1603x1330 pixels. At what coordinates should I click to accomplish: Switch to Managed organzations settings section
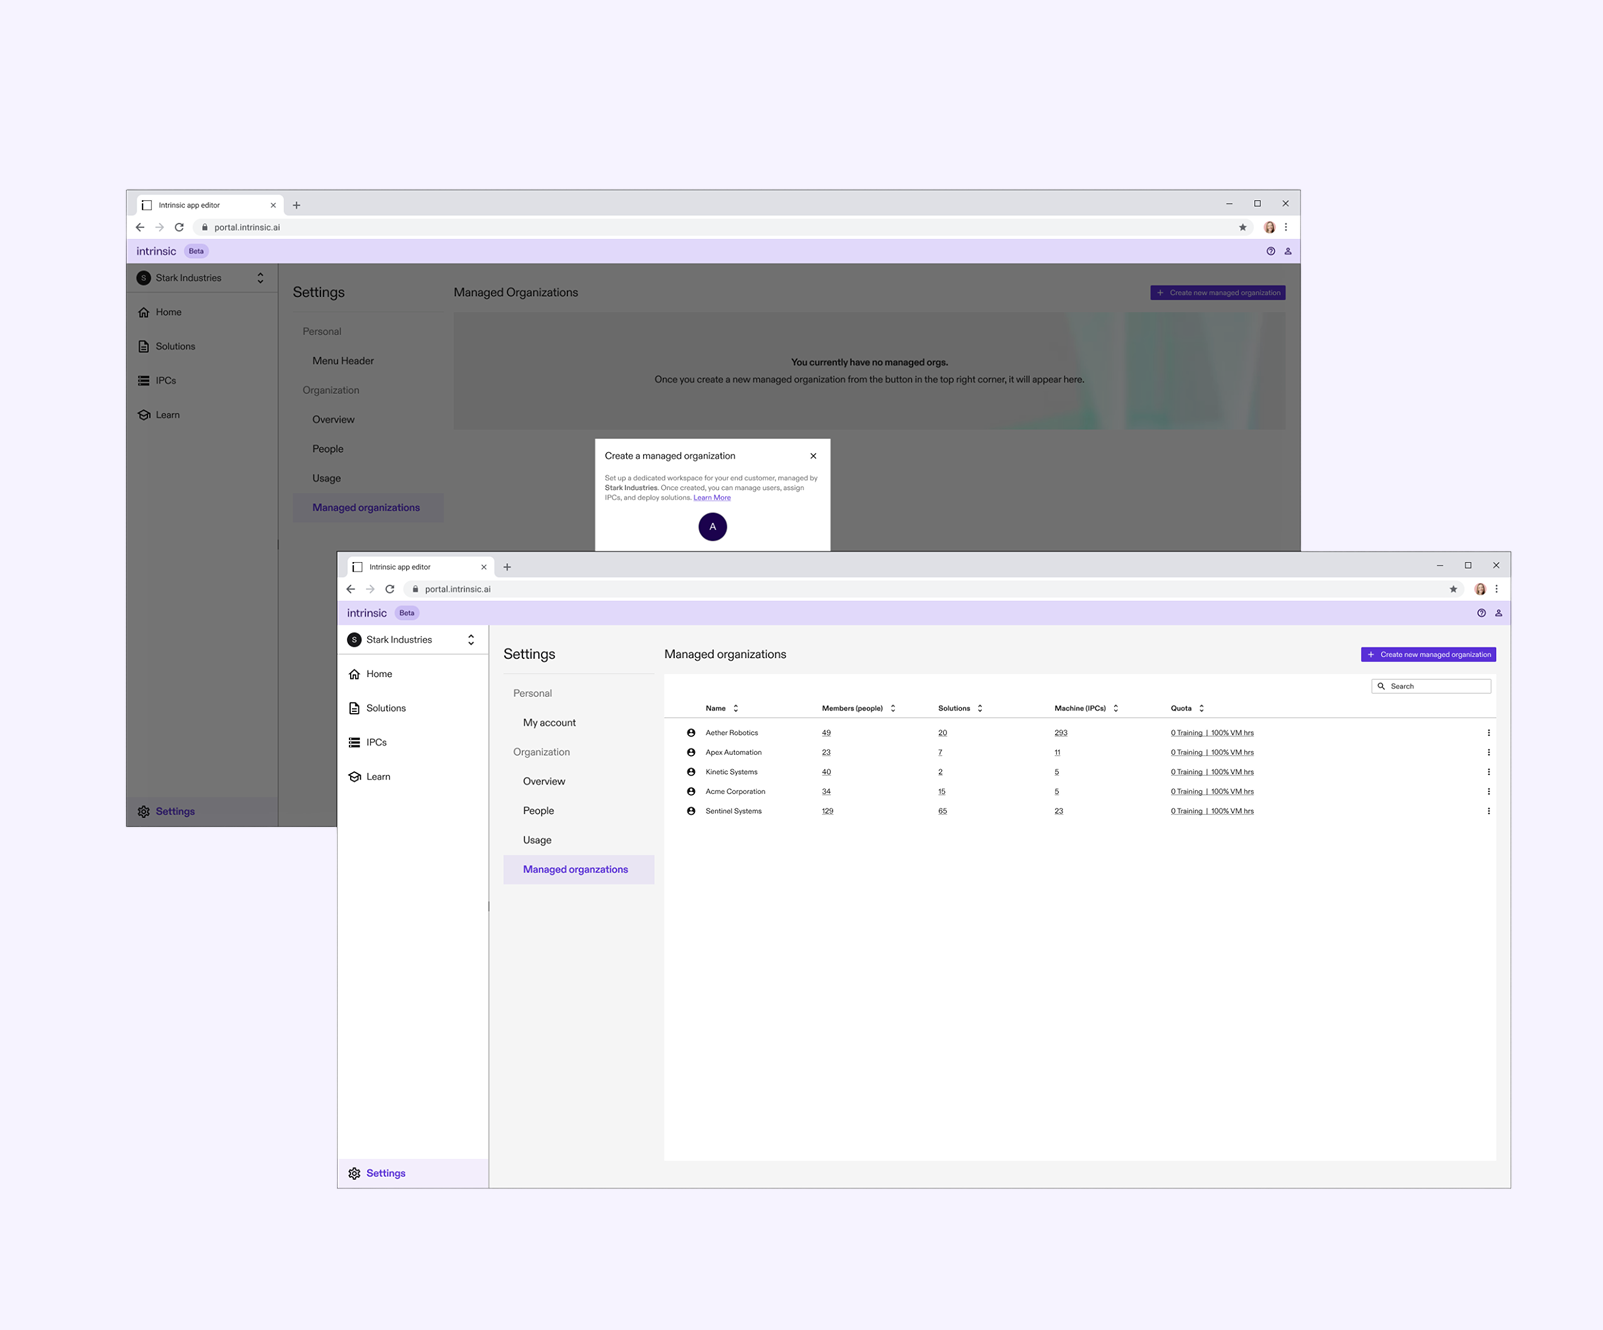pos(575,869)
